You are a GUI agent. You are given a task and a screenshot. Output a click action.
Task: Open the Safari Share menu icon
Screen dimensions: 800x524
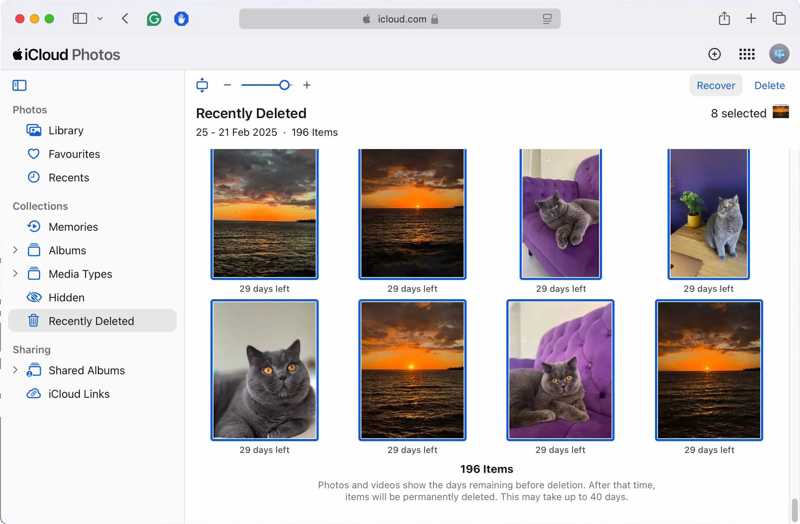[x=724, y=19]
